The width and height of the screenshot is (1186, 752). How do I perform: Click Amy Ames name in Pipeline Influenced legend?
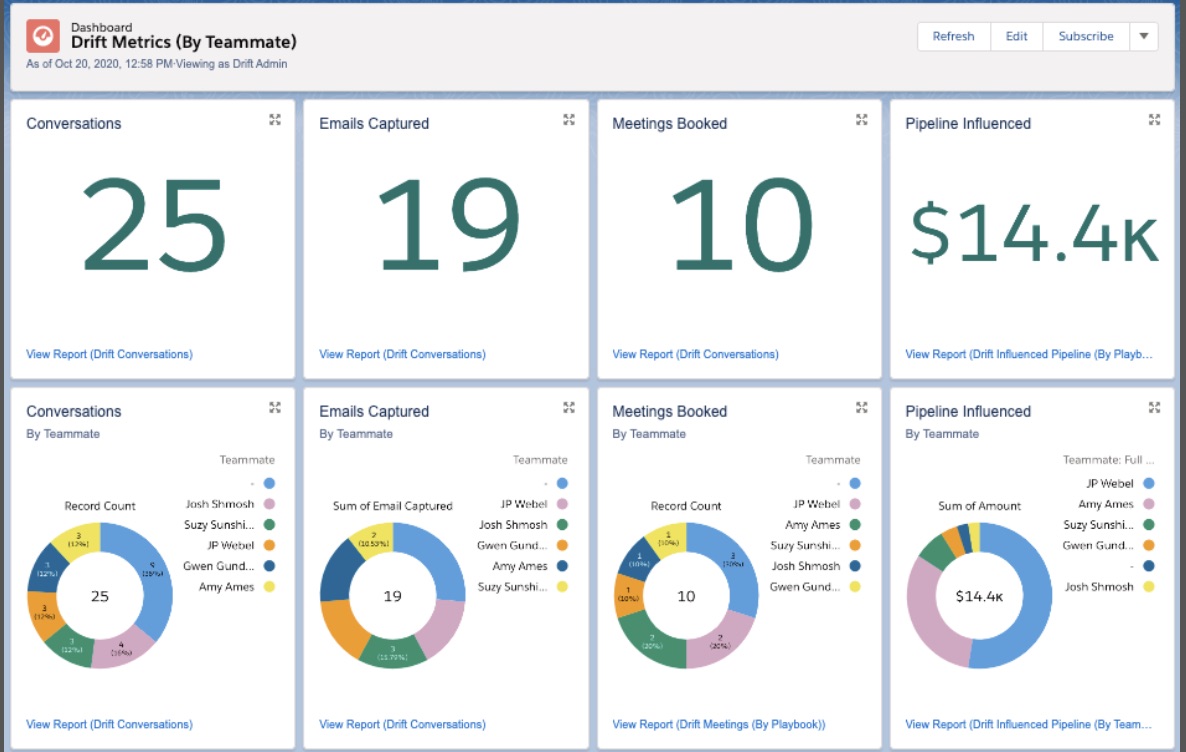[x=1106, y=504]
